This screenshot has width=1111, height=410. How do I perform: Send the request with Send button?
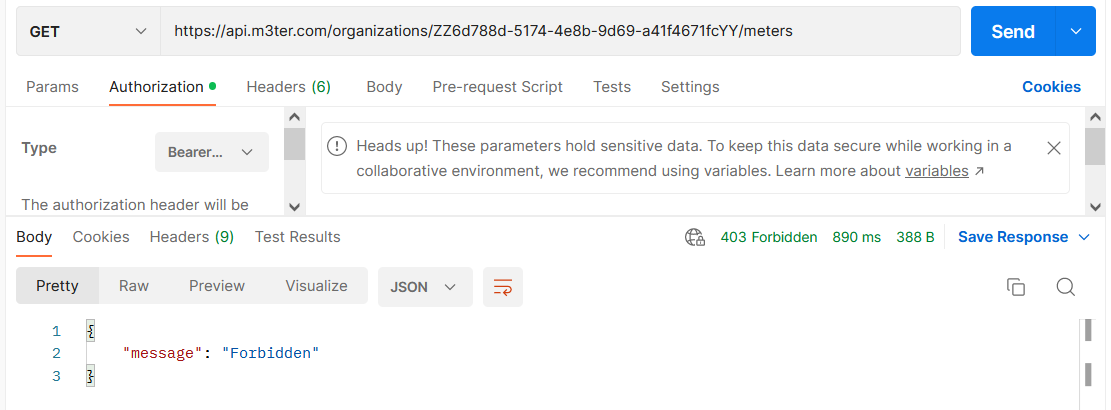click(1013, 31)
